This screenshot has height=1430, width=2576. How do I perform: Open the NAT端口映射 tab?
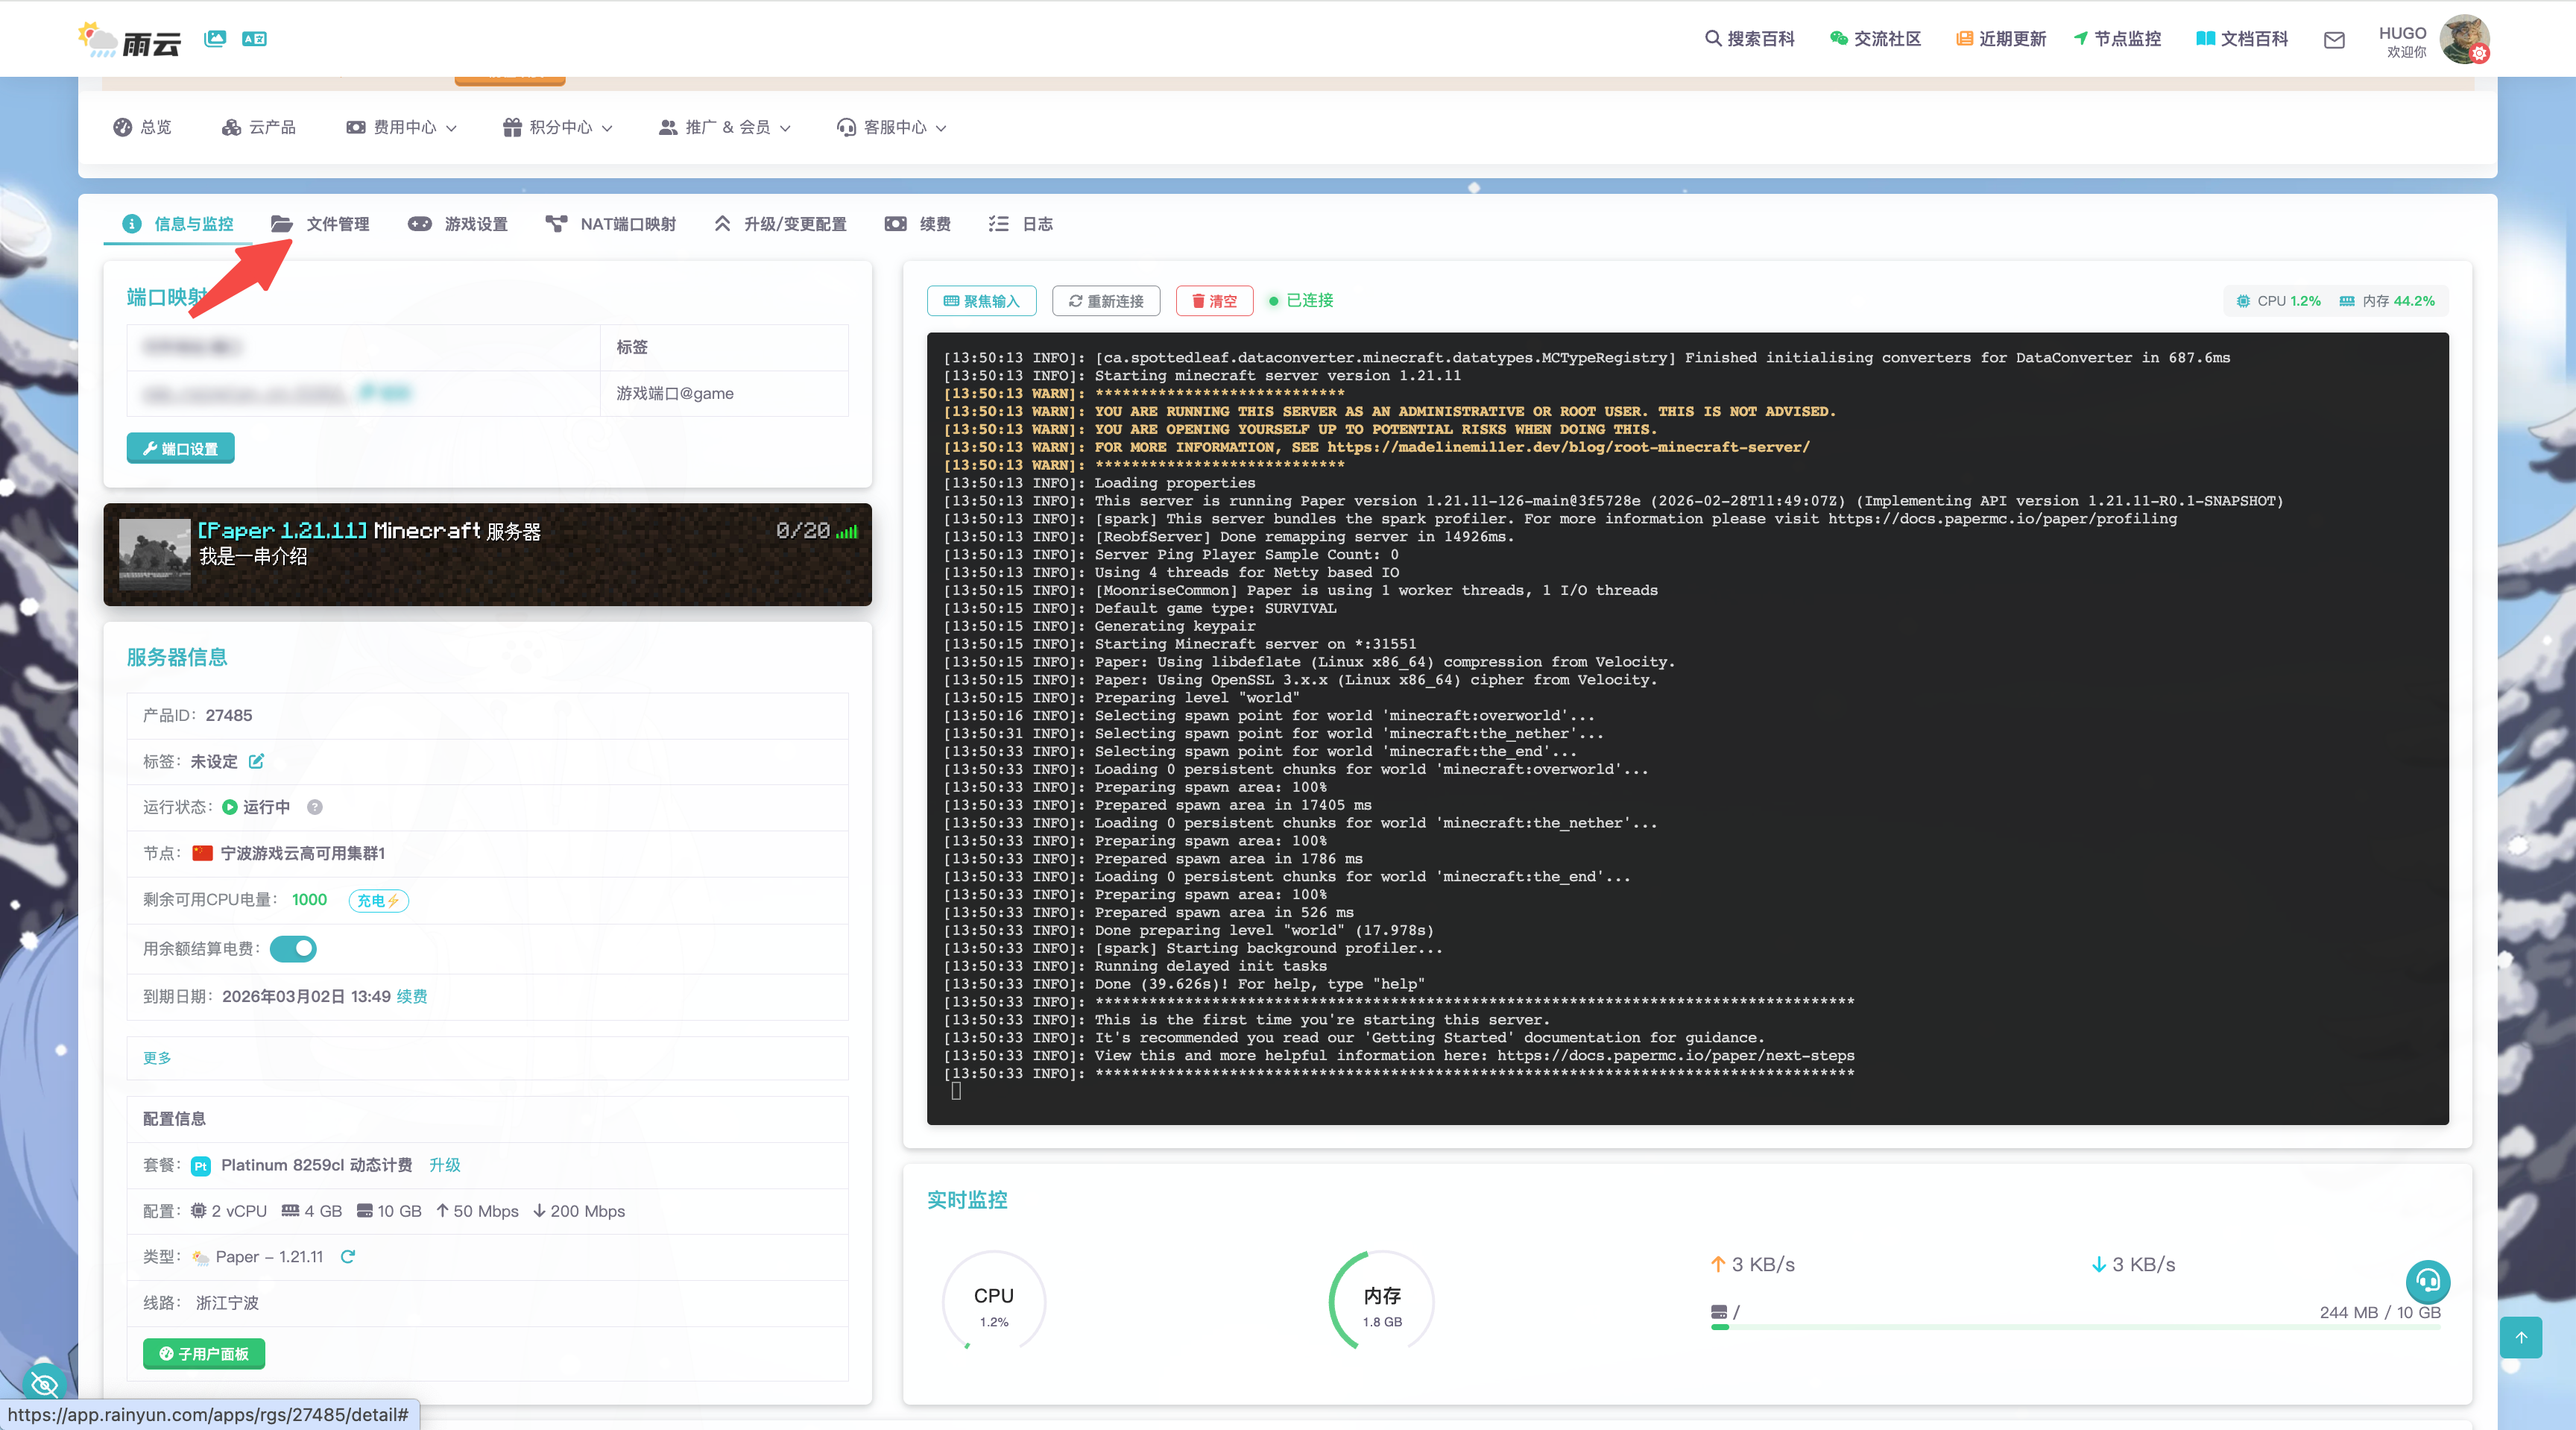[x=611, y=224]
